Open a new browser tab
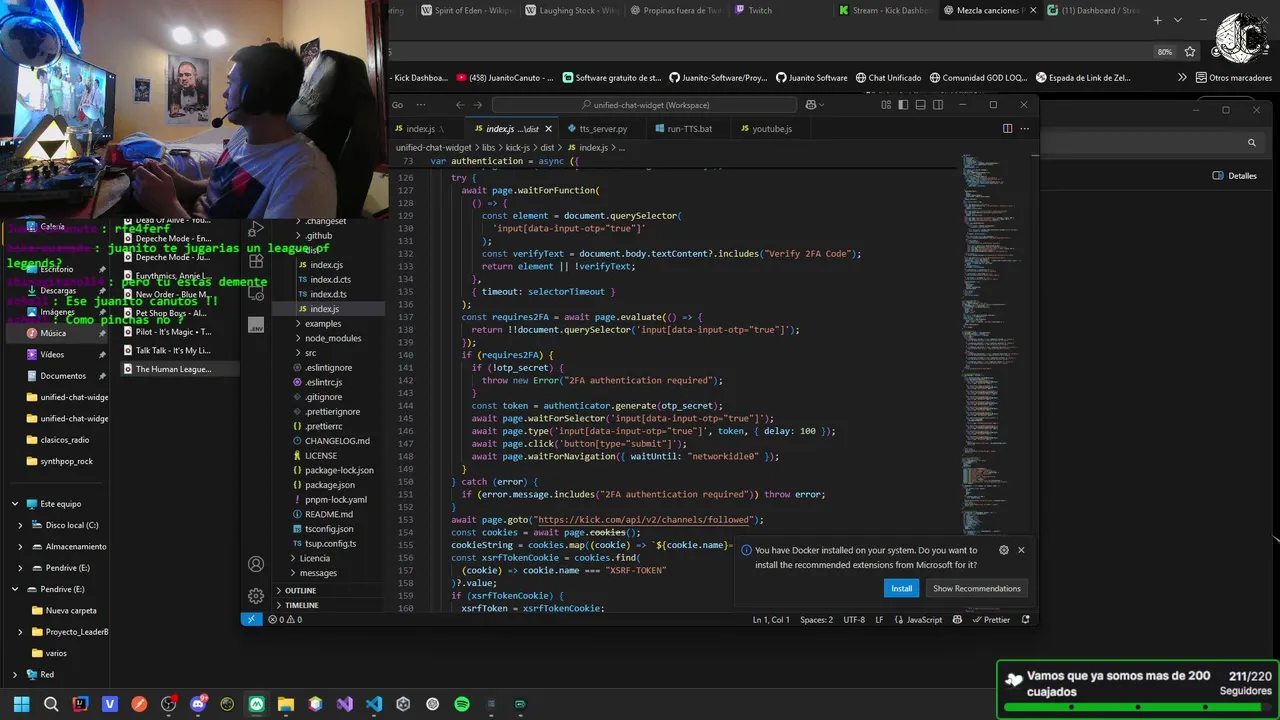 pos(1157,19)
